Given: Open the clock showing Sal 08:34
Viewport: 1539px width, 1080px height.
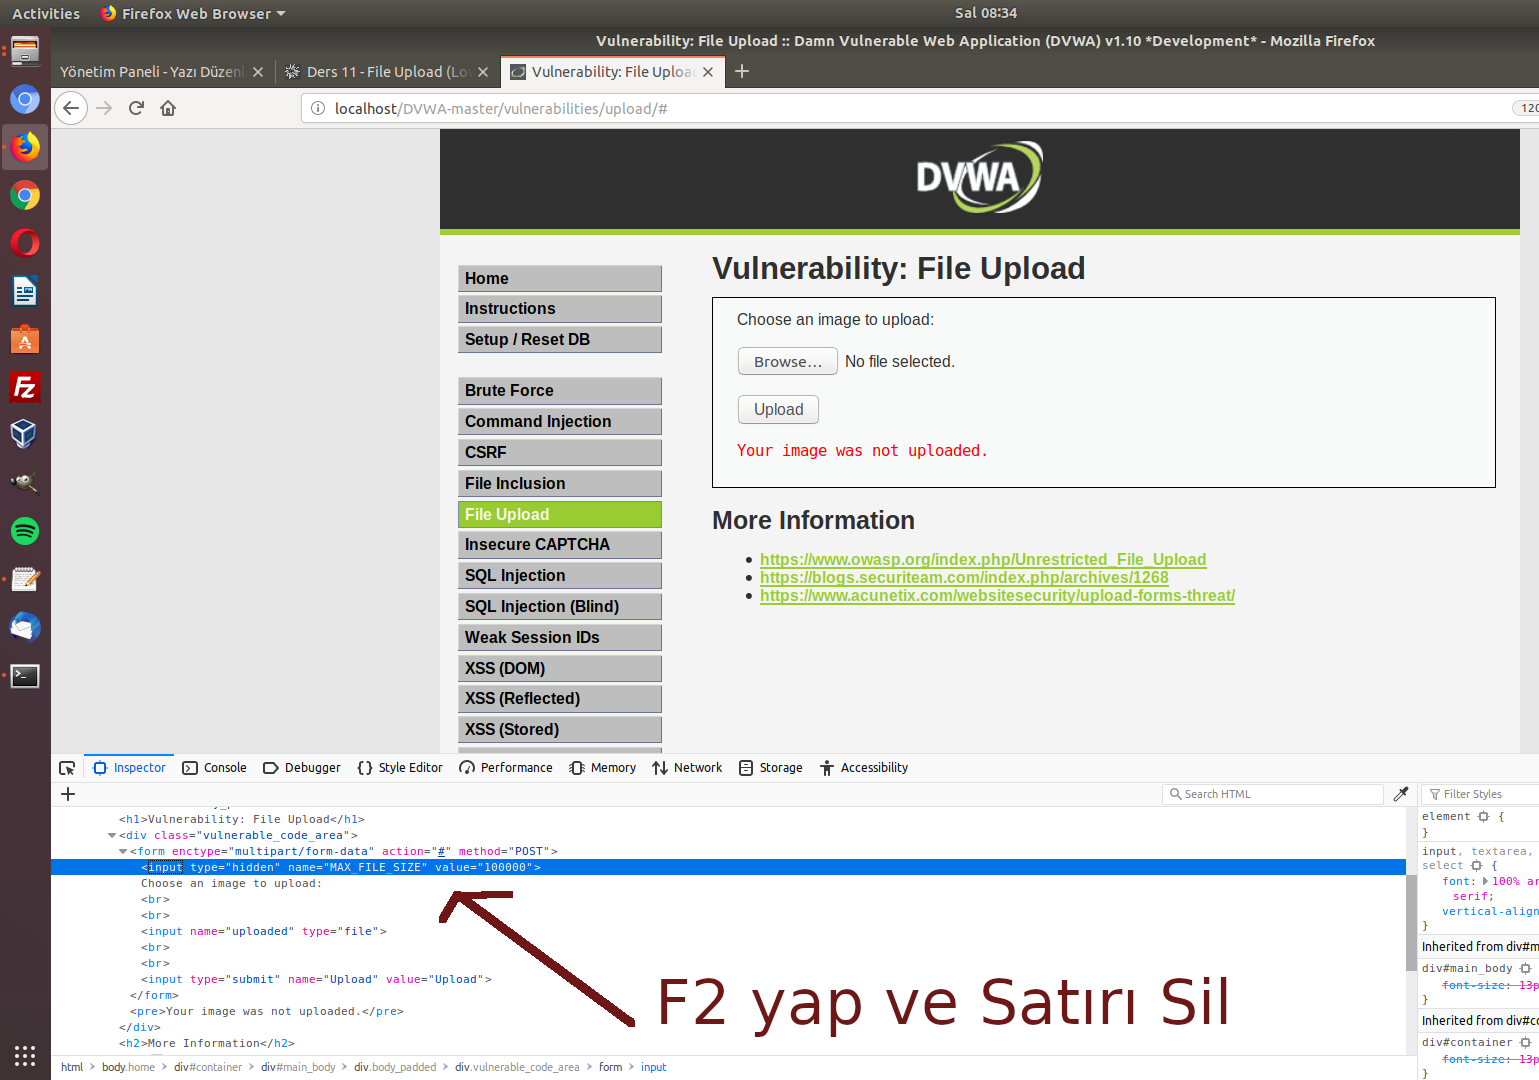Looking at the screenshot, I should pos(986,13).
